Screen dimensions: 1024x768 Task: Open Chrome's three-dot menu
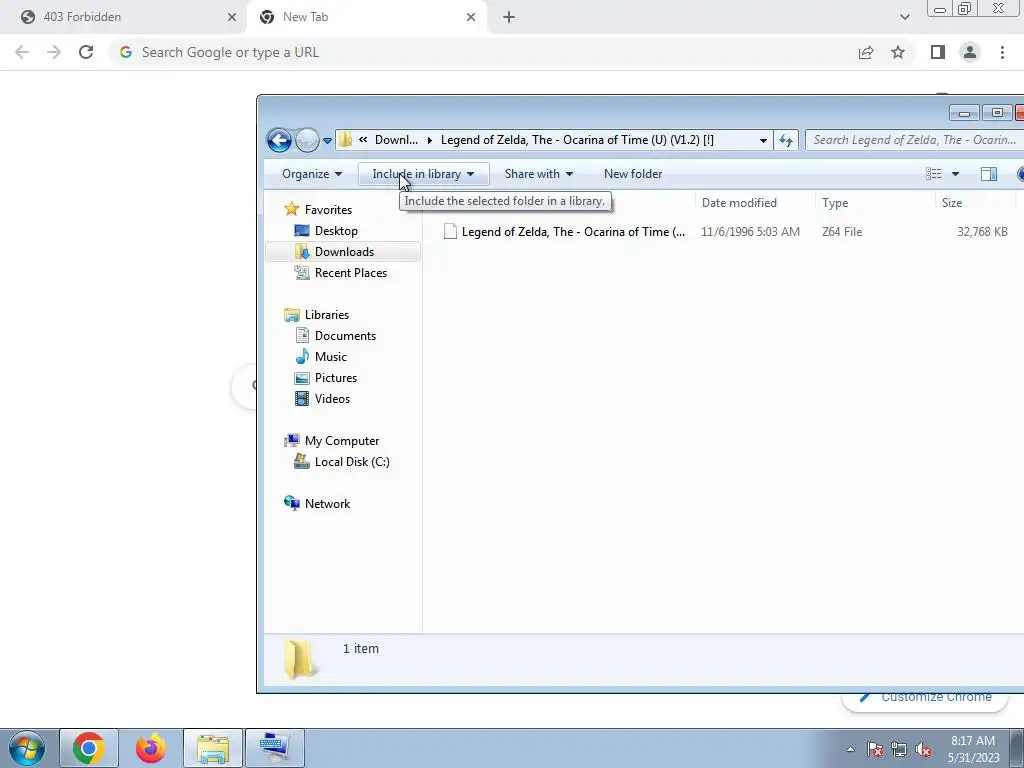coord(1002,52)
